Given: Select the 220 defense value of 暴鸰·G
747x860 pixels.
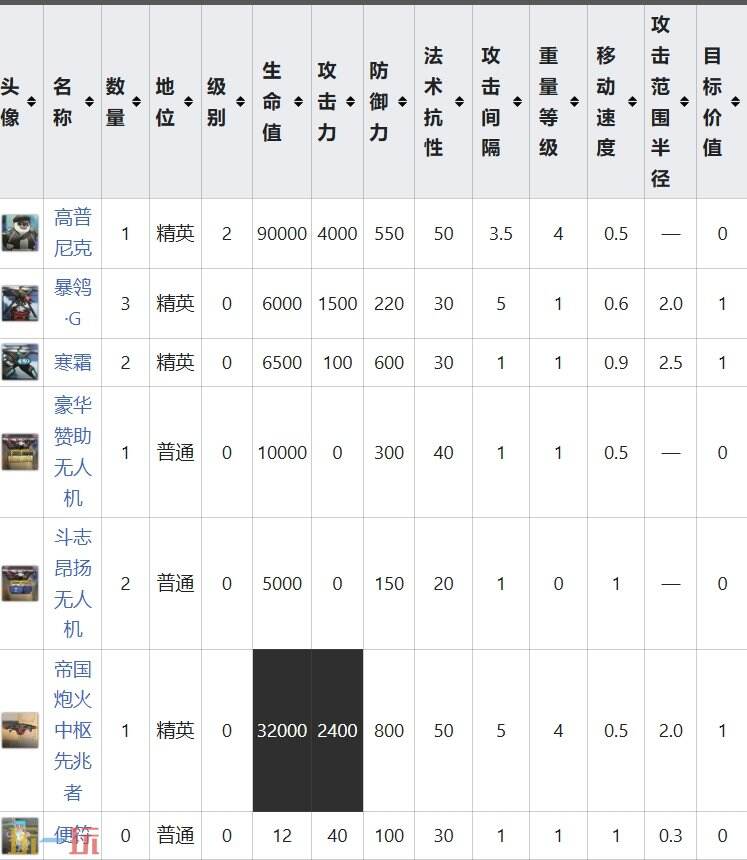Looking at the screenshot, I should tap(389, 303).
